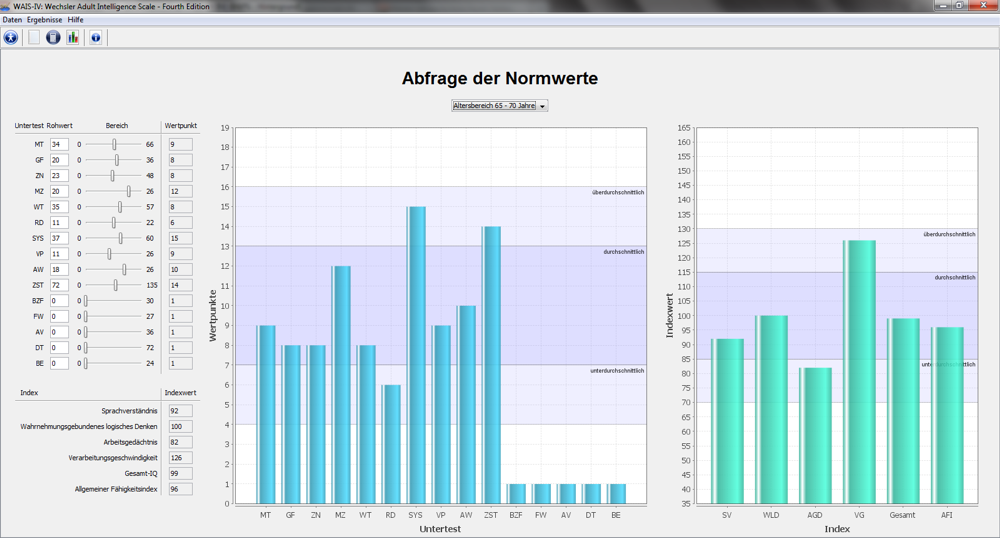
Task: Focus the Rohwert field for GF
Action: pyautogui.click(x=59, y=160)
